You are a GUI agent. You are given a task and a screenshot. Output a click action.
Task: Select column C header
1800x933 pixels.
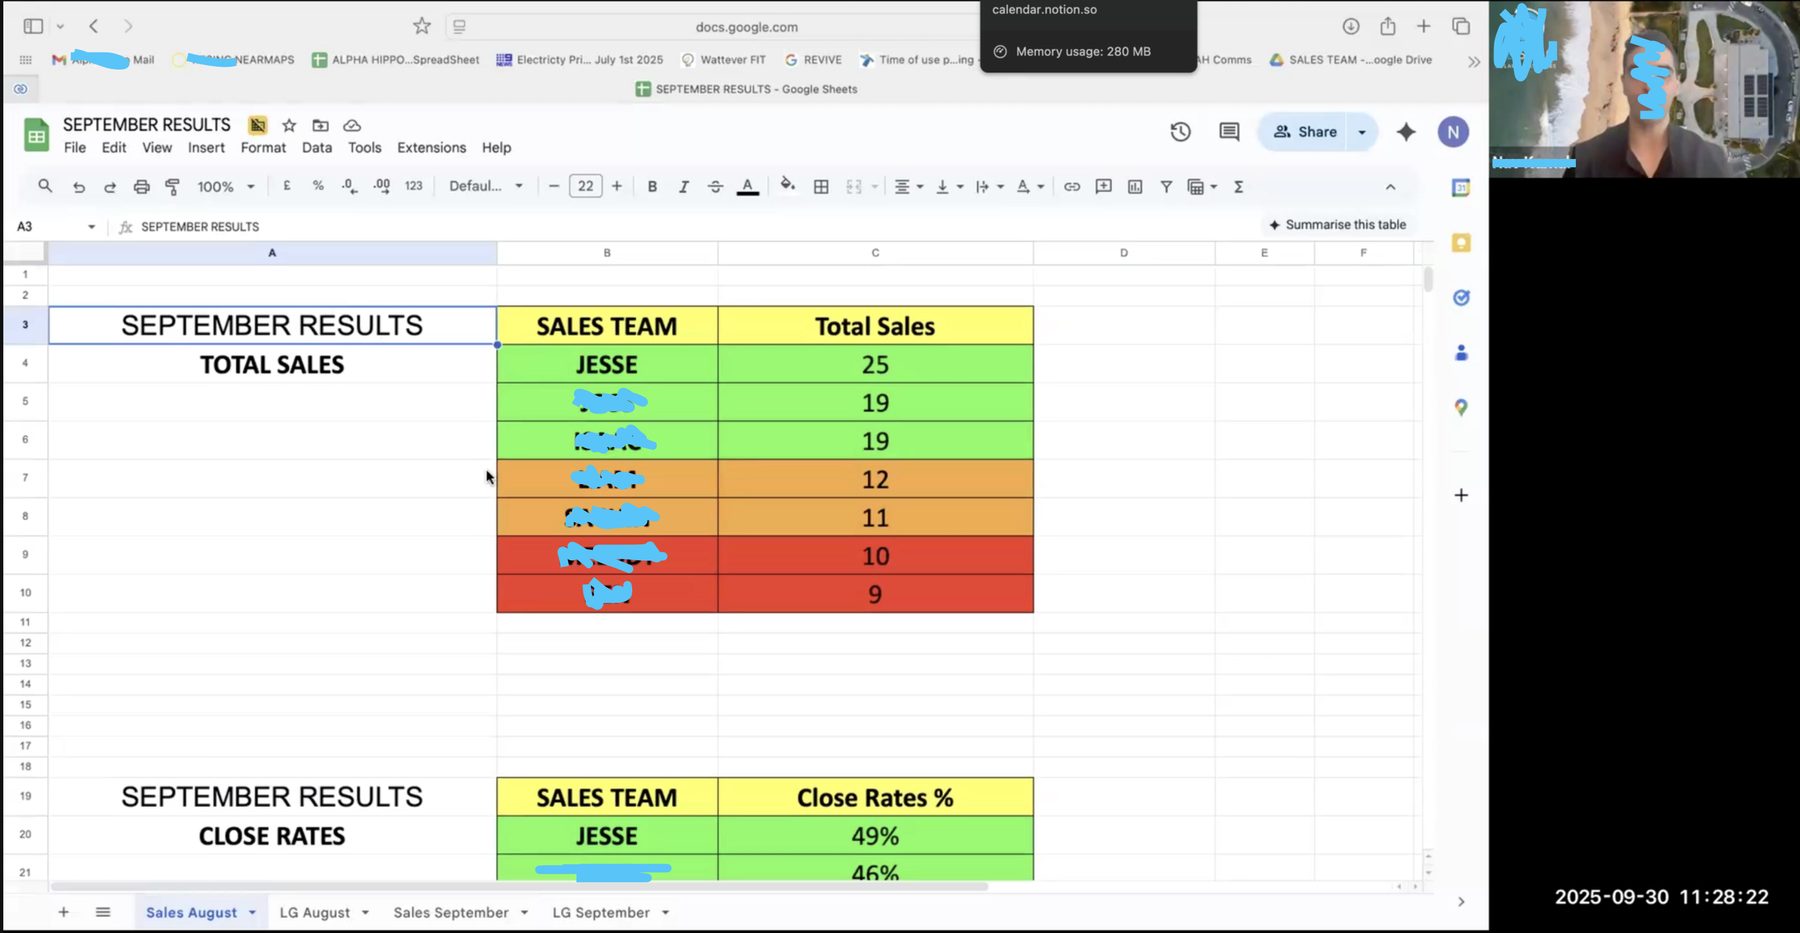click(875, 253)
